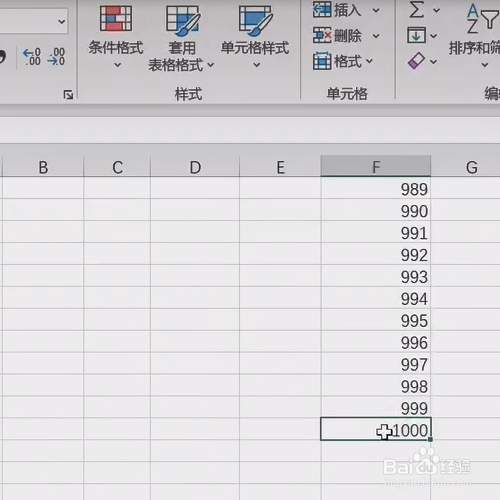The image size is (500, 500).
Task: Expand the Sort and Filter dropdown arrow
Action: pos(485,65)
